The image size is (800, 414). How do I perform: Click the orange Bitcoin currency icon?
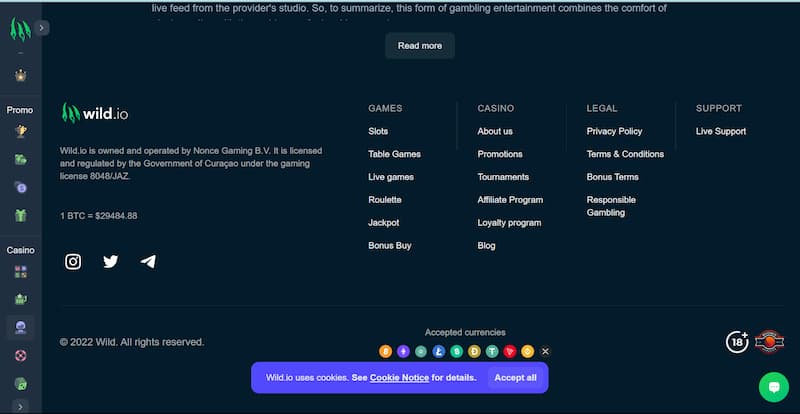[386, 351]
